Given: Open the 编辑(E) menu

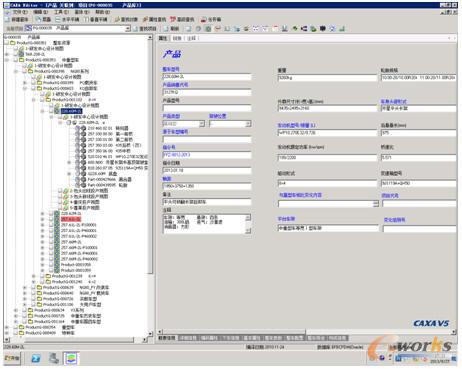Looking at the screenshot, I should tap(40, 12).
